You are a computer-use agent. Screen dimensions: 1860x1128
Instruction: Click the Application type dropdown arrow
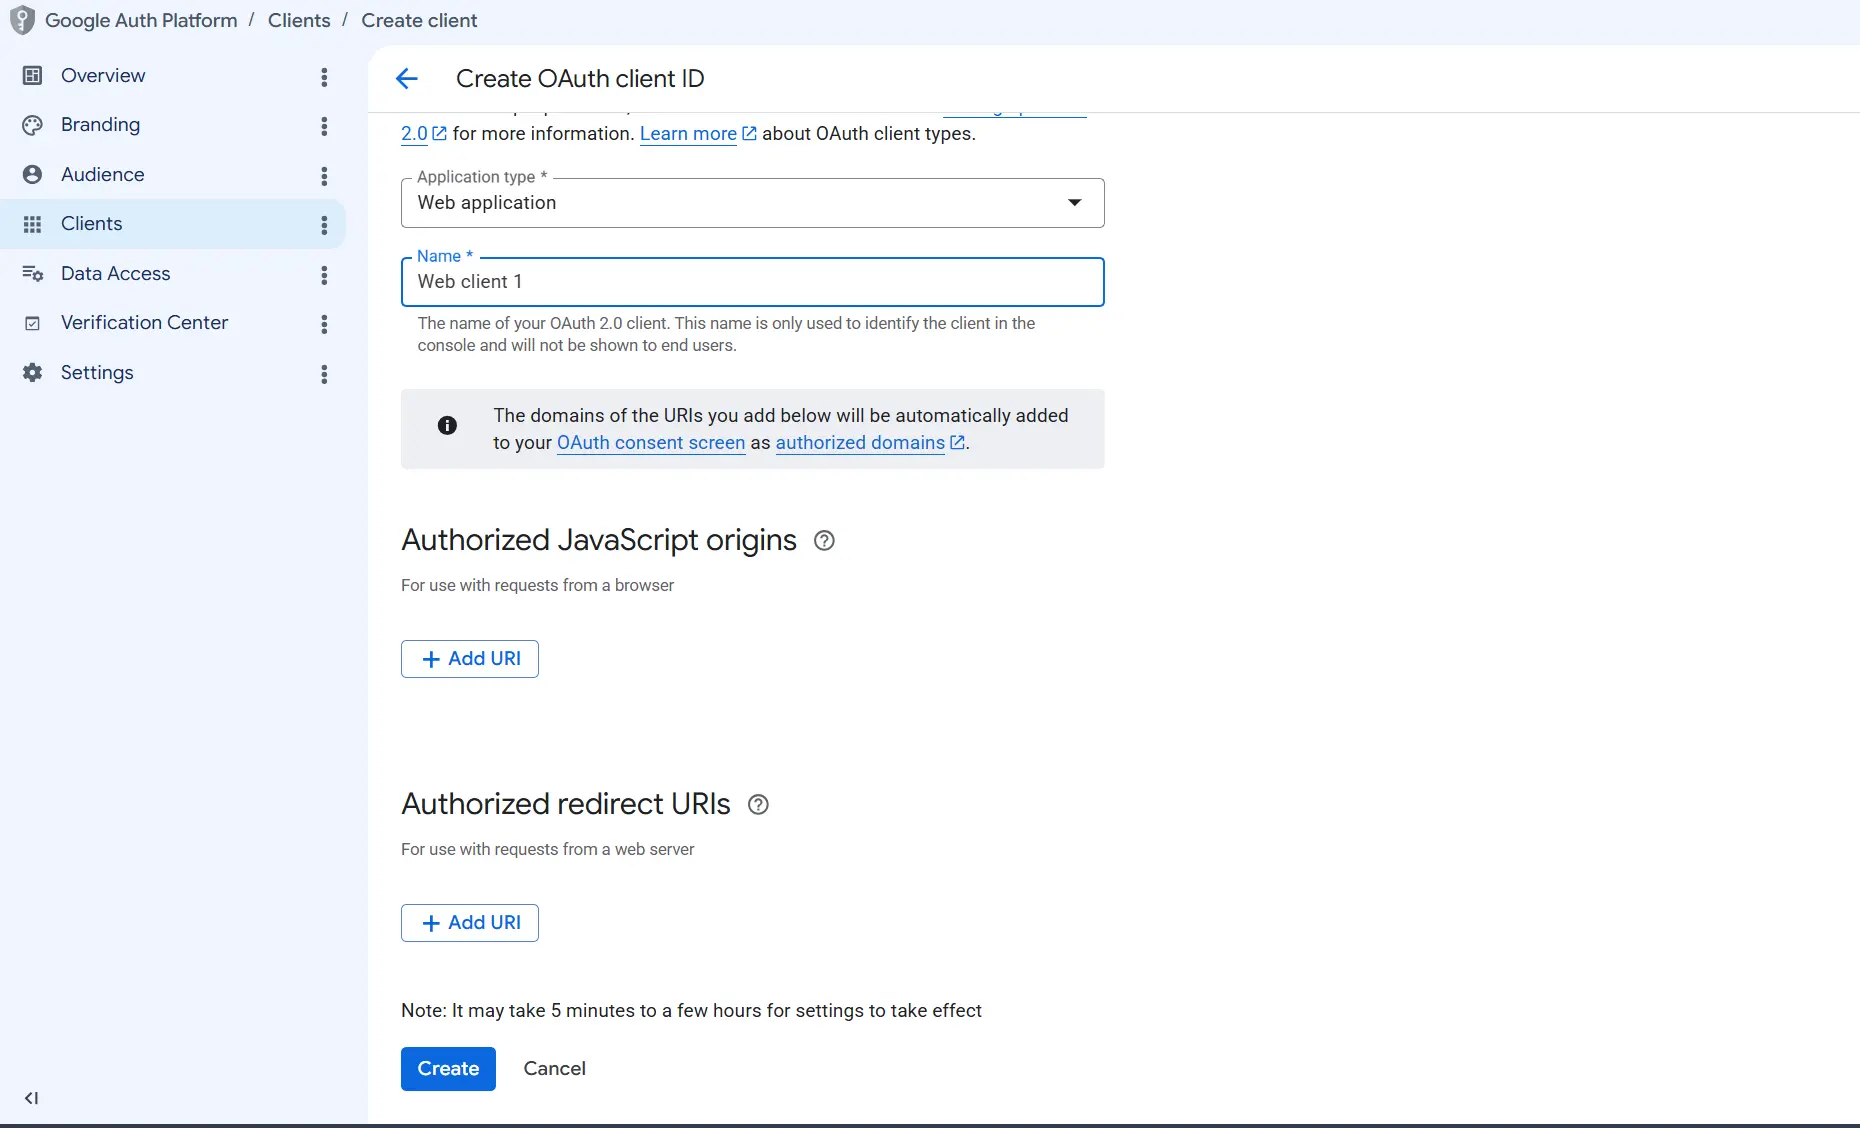1075,203
